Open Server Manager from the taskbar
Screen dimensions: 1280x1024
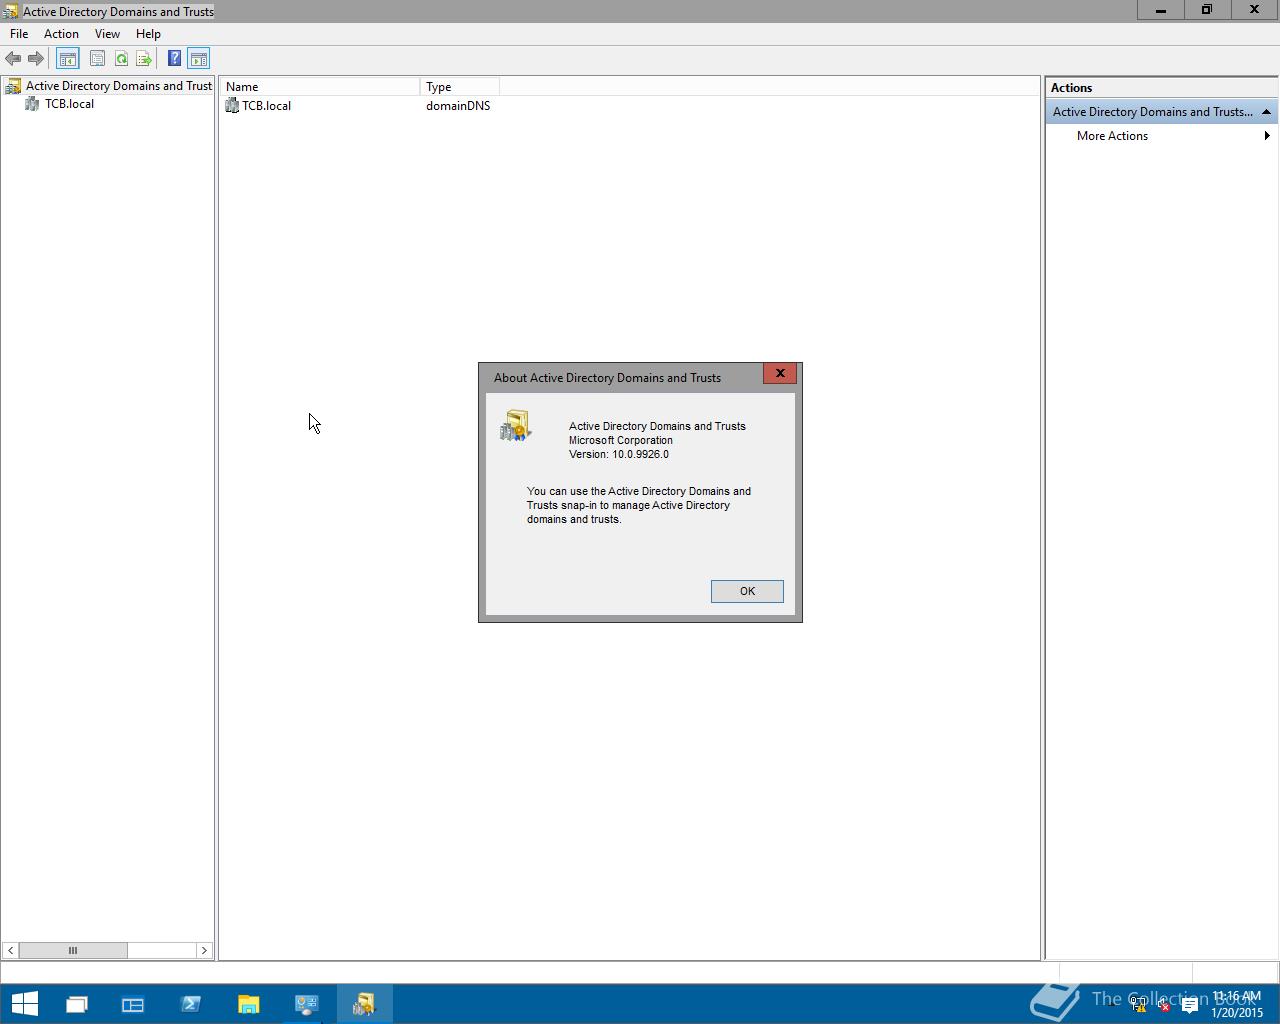coord(133,1003)
